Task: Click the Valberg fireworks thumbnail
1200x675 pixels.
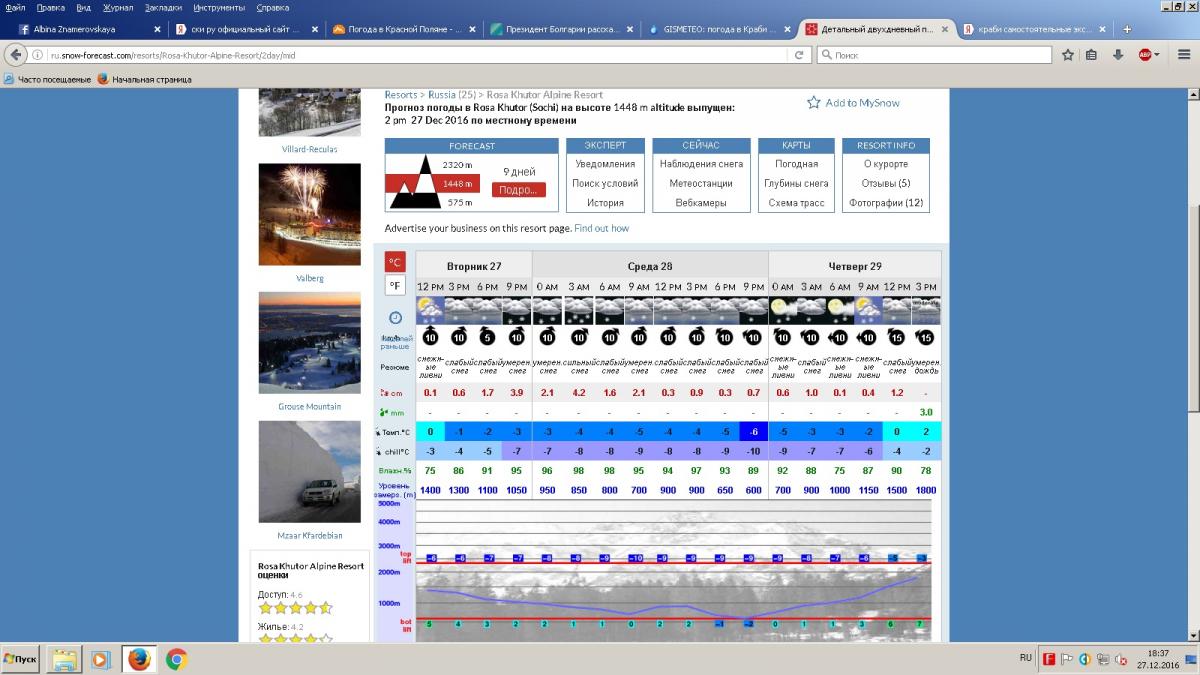Action: [x=309, y=214]
